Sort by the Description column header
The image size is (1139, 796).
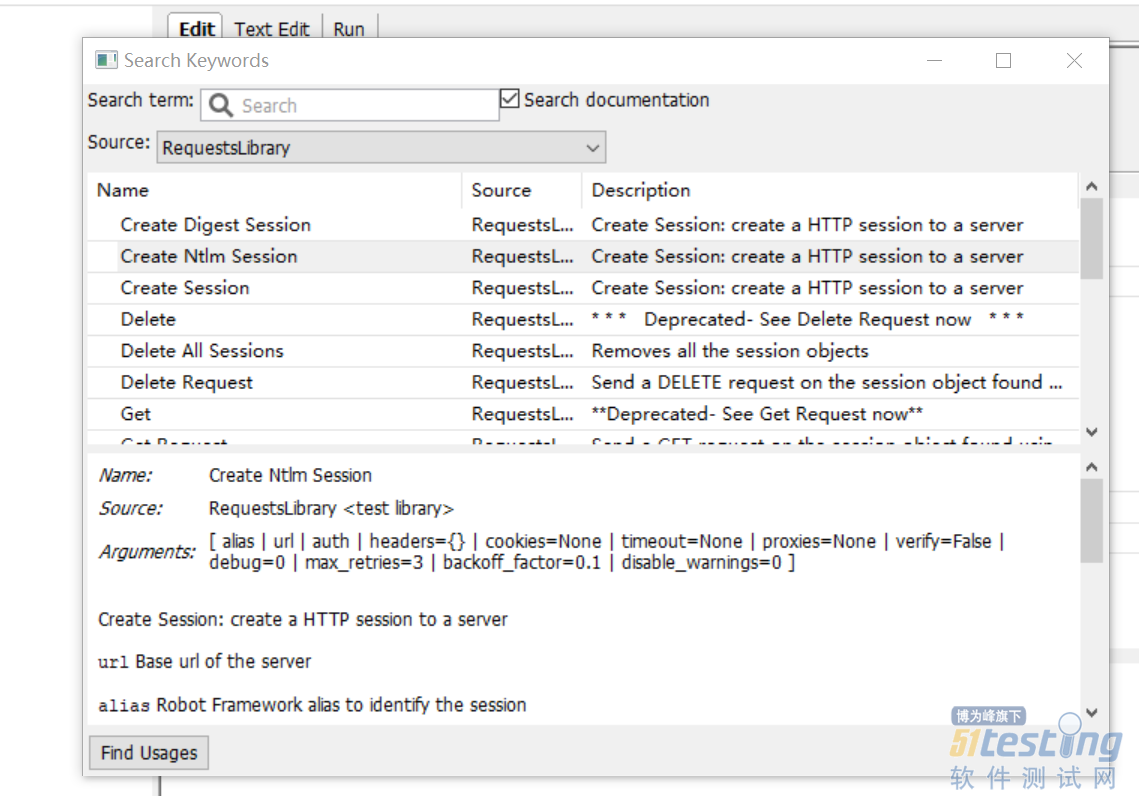coord(830,190)
